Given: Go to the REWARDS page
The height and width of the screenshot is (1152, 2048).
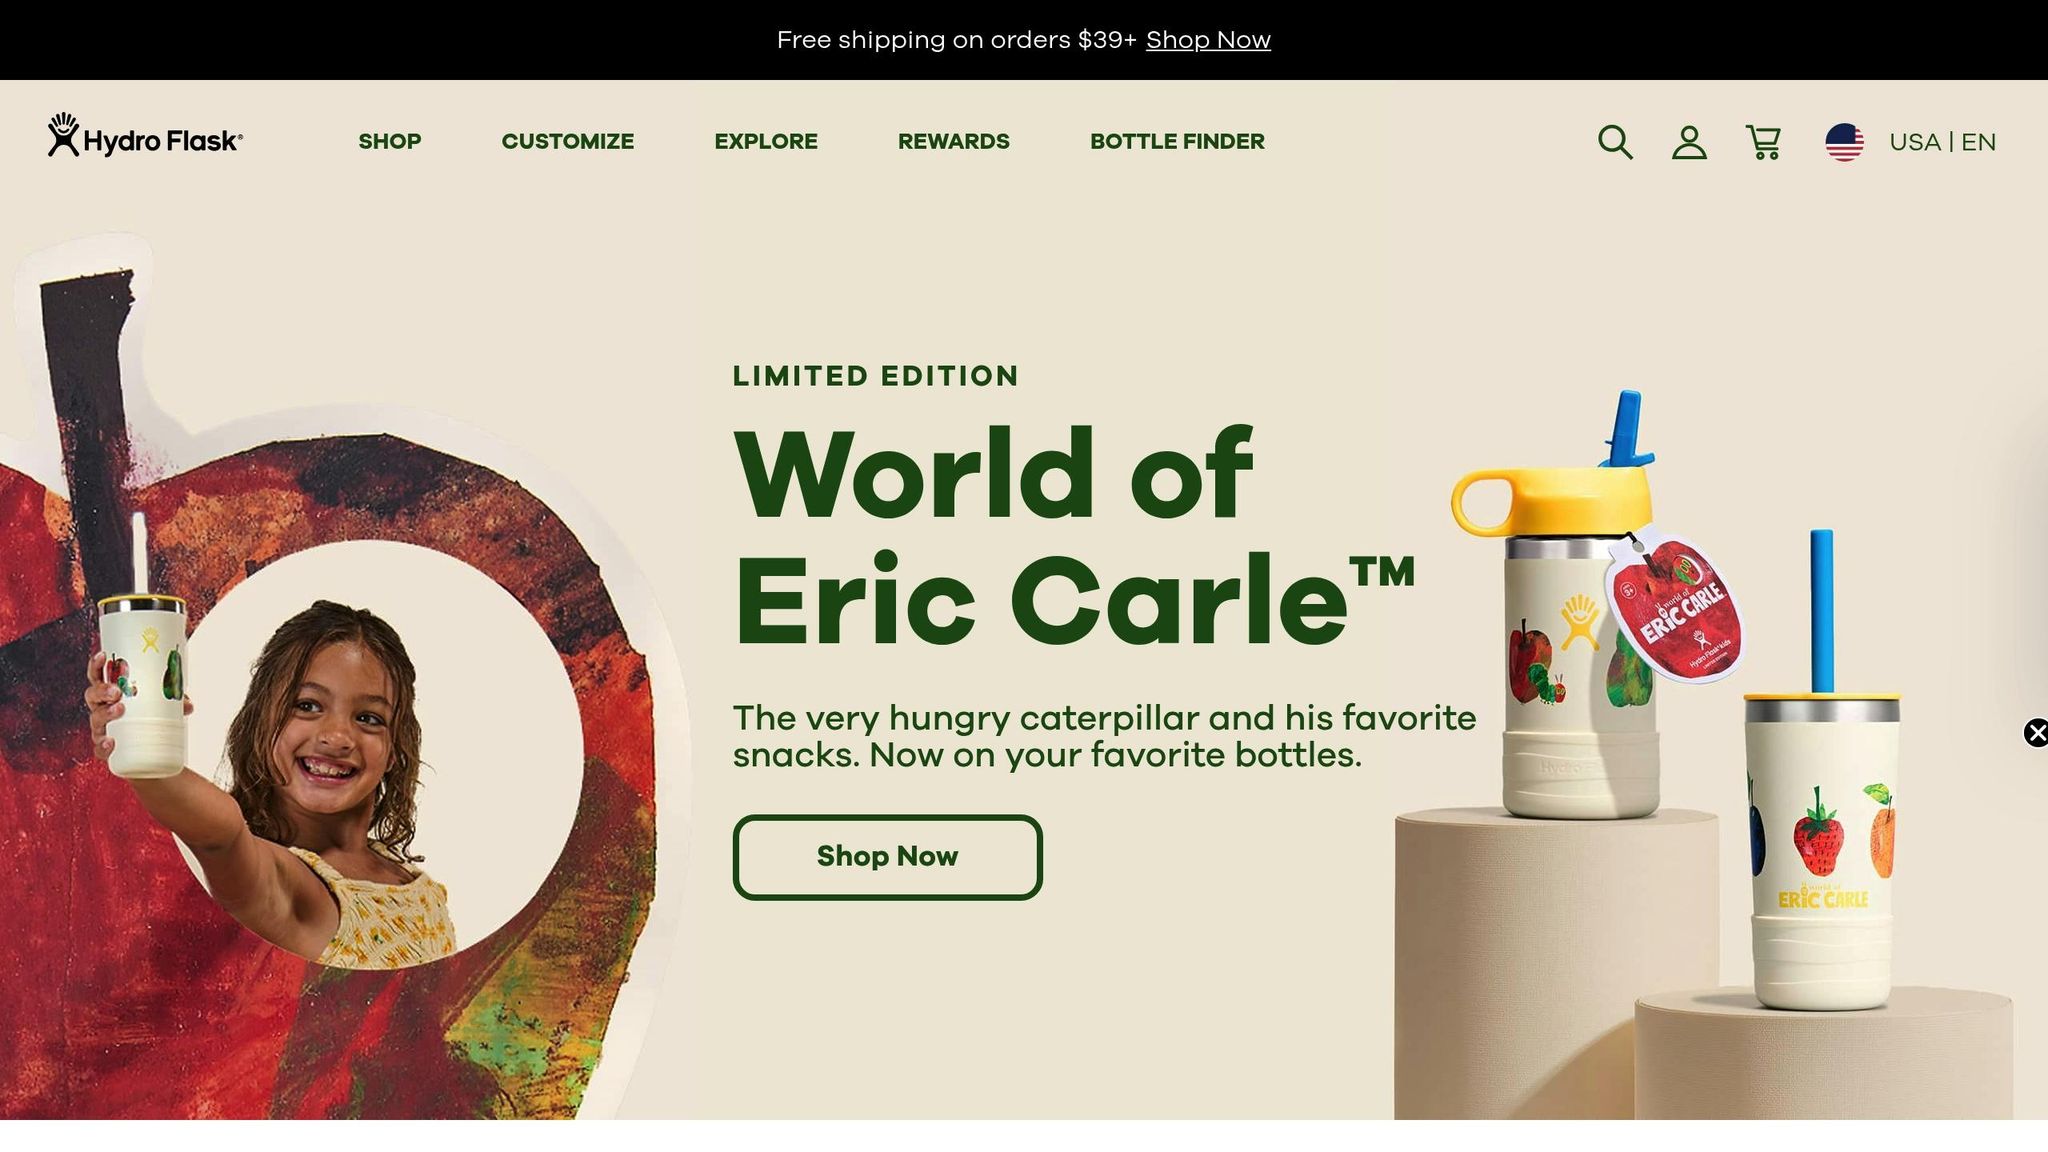Looking at the screenshot, I should [x=954, y=141].
